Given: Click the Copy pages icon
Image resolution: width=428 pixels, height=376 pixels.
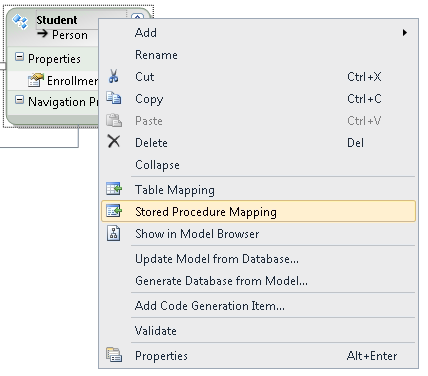Looking at the screenshot, I should (114, 98).
